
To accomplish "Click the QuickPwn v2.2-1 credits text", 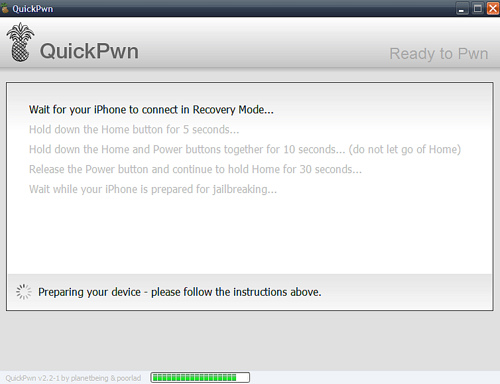I will click(x=73, y=378).
